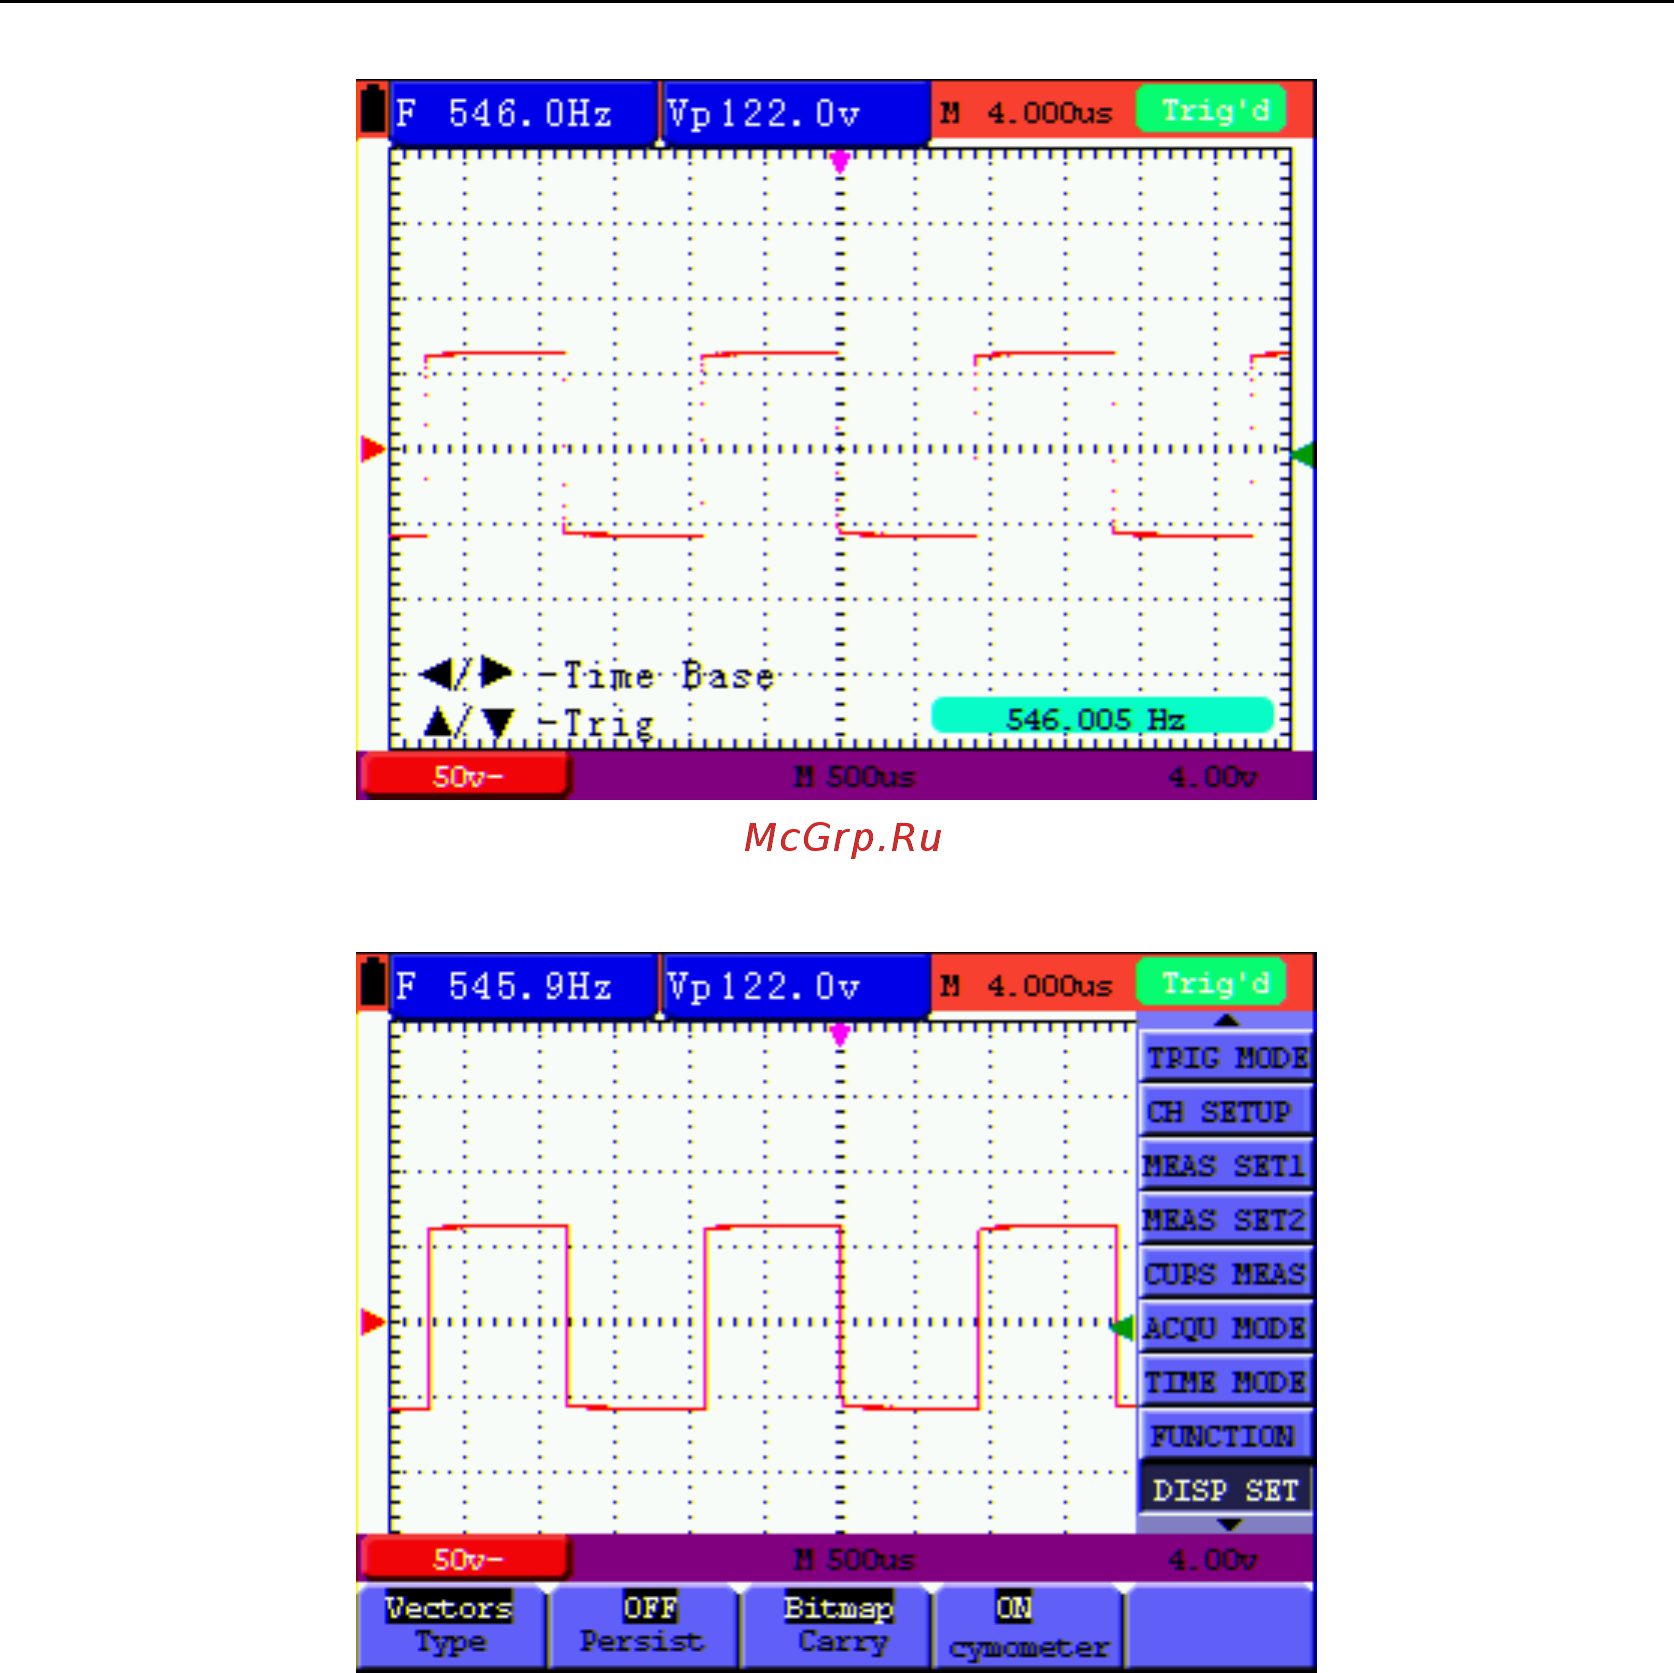Click 545.9Hz frequency readout in lower screen

pos(523,987)
